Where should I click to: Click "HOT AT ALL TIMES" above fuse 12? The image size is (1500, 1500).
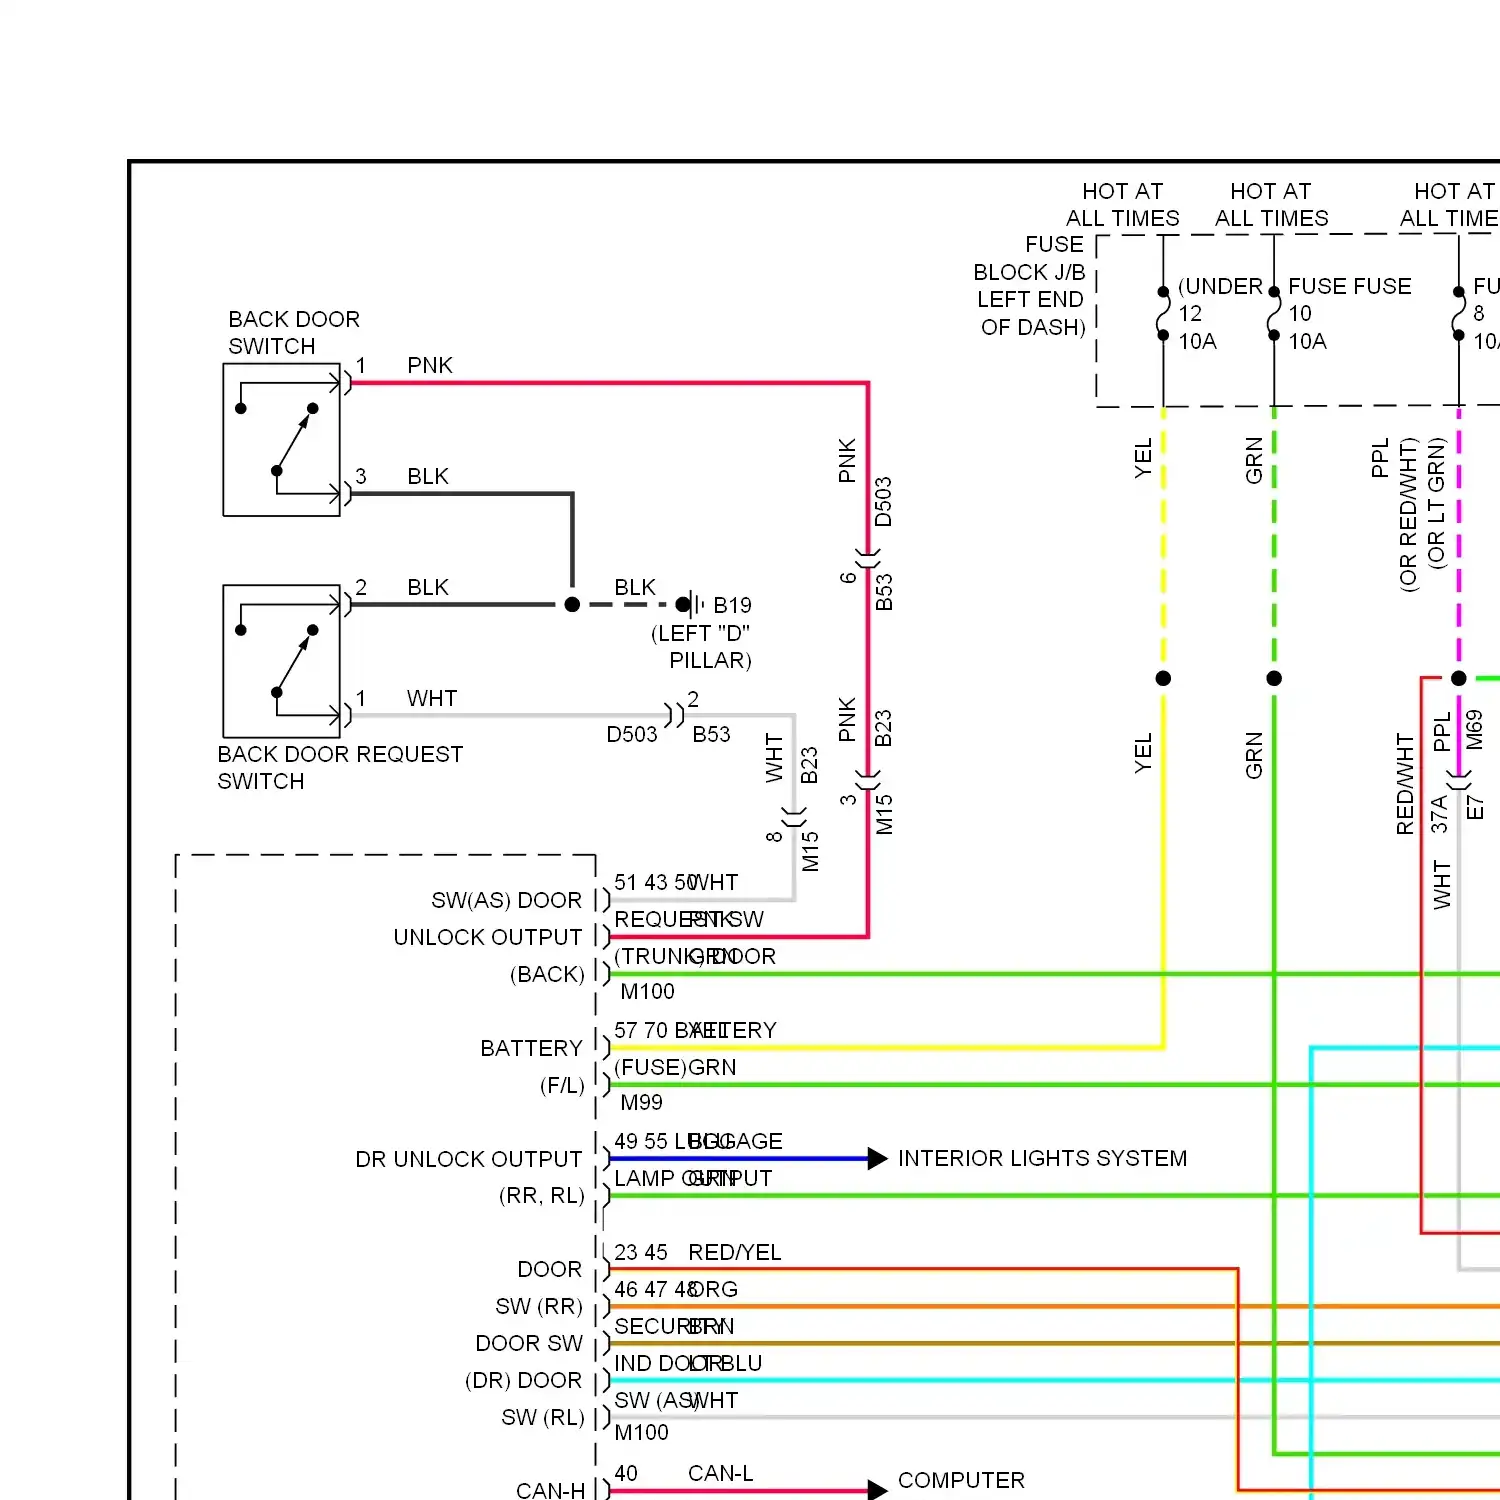pyautogui.click(x=1122, y=205)
